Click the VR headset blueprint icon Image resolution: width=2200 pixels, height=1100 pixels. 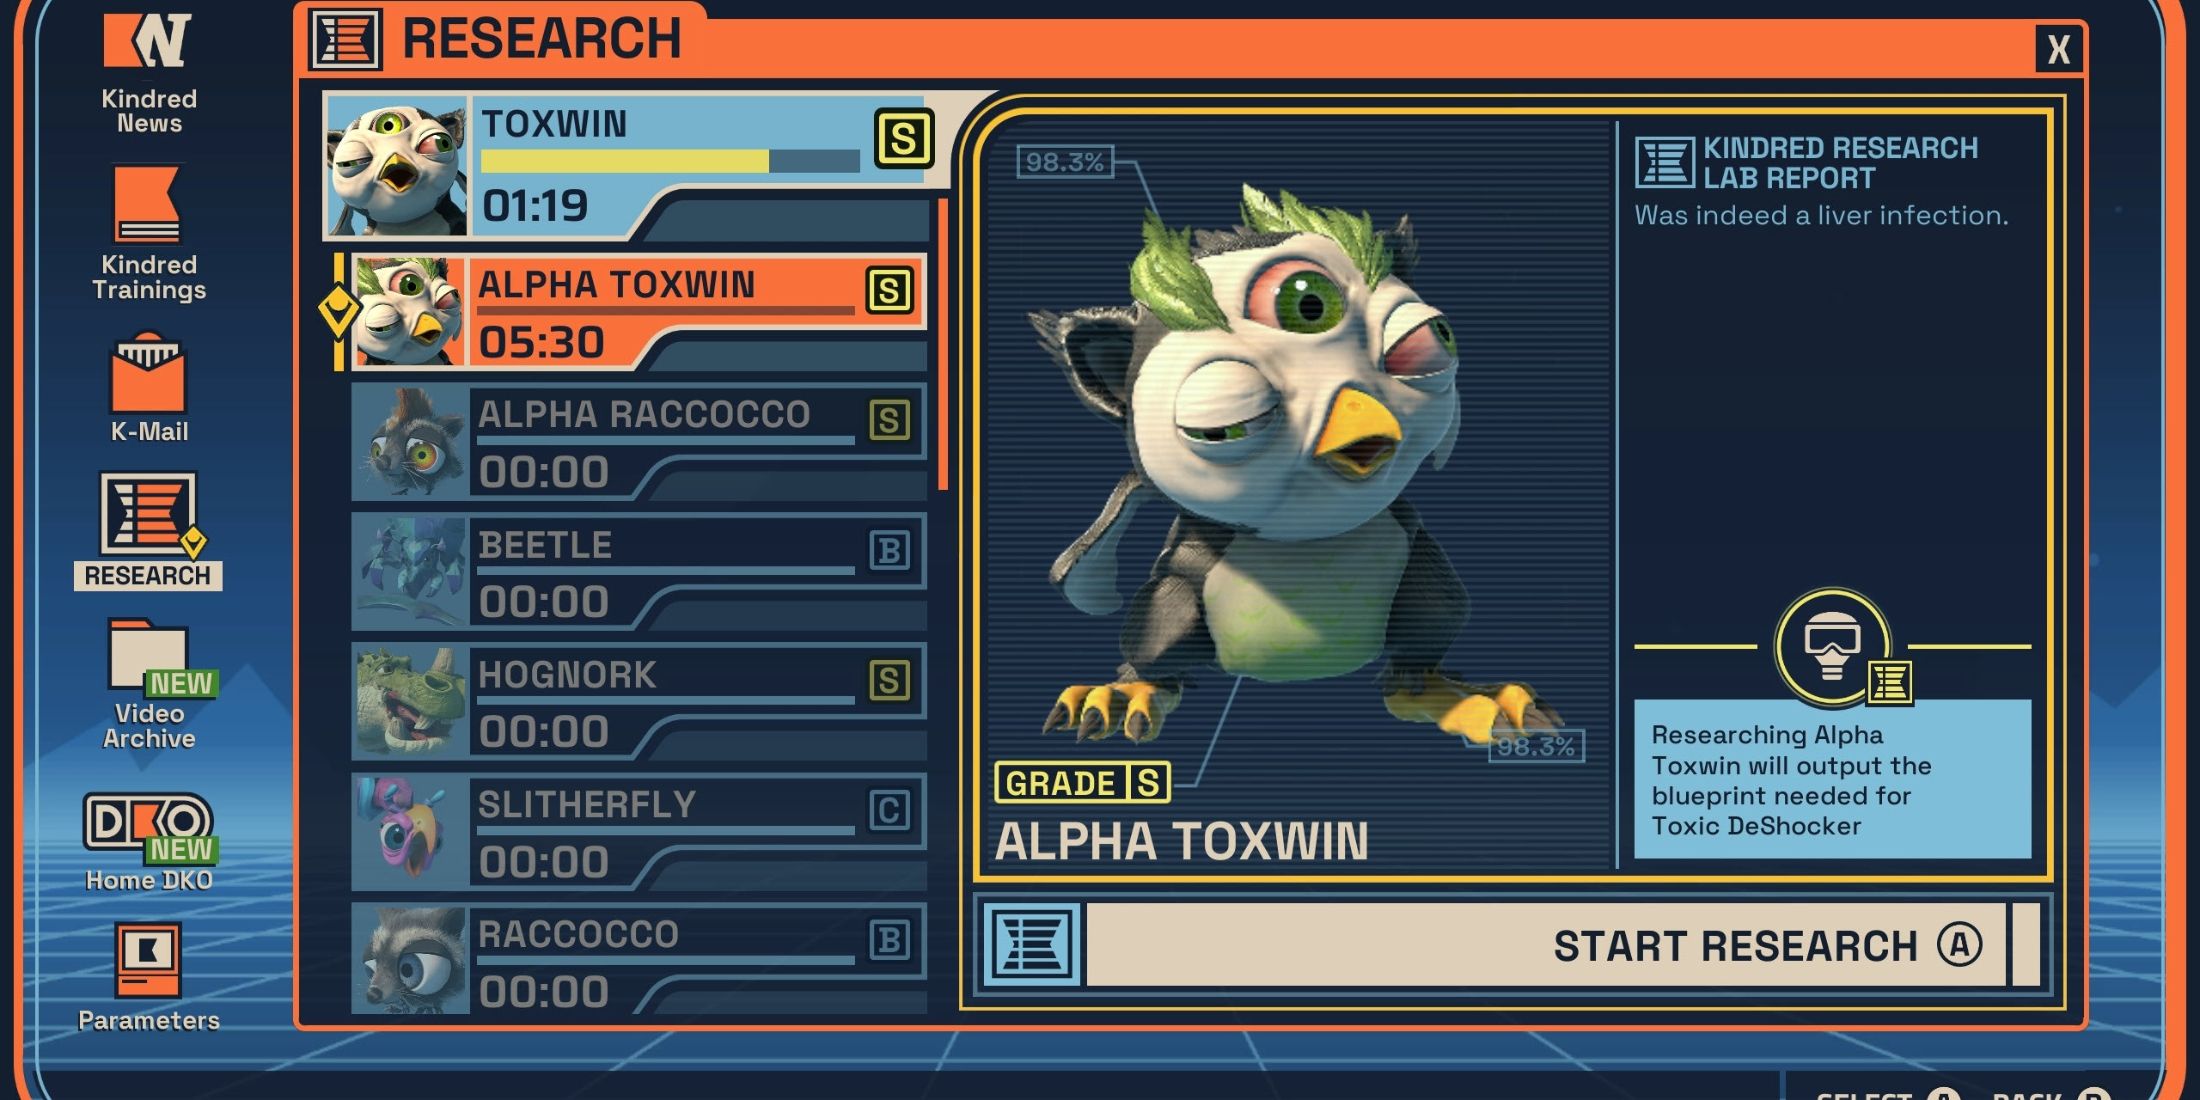tap(1832, 647)
